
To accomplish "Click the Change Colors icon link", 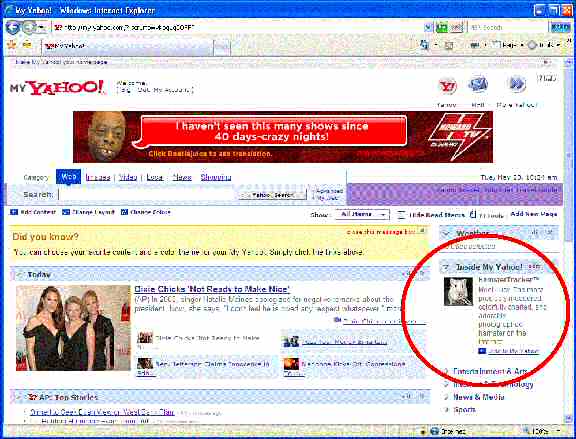I will point(145,212).
